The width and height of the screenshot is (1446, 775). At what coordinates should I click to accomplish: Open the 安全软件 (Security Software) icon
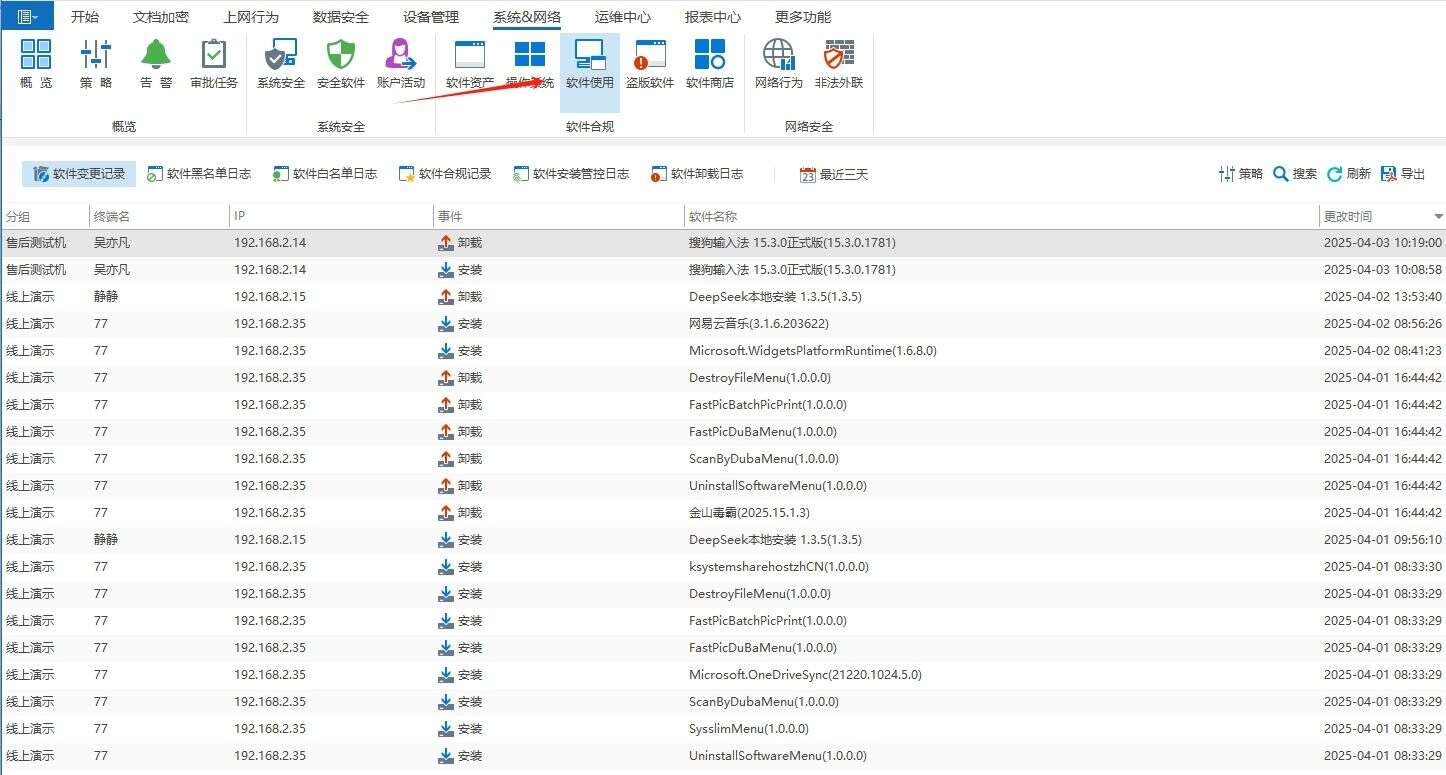click(340, 62)
